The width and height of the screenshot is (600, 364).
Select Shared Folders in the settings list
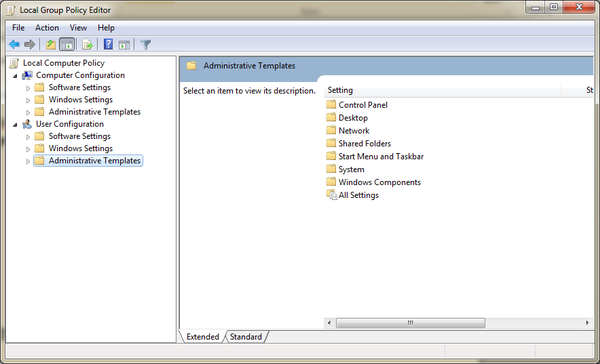pos(365,144)
